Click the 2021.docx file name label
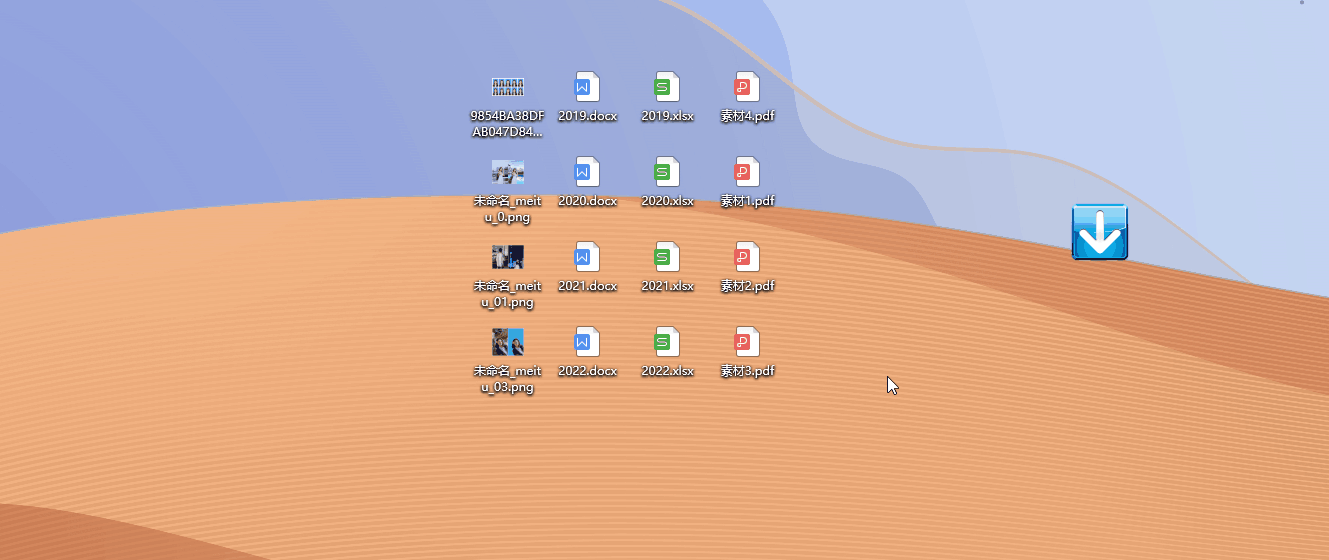Viewport: 1329px width, 560px height. pos(587,286)
